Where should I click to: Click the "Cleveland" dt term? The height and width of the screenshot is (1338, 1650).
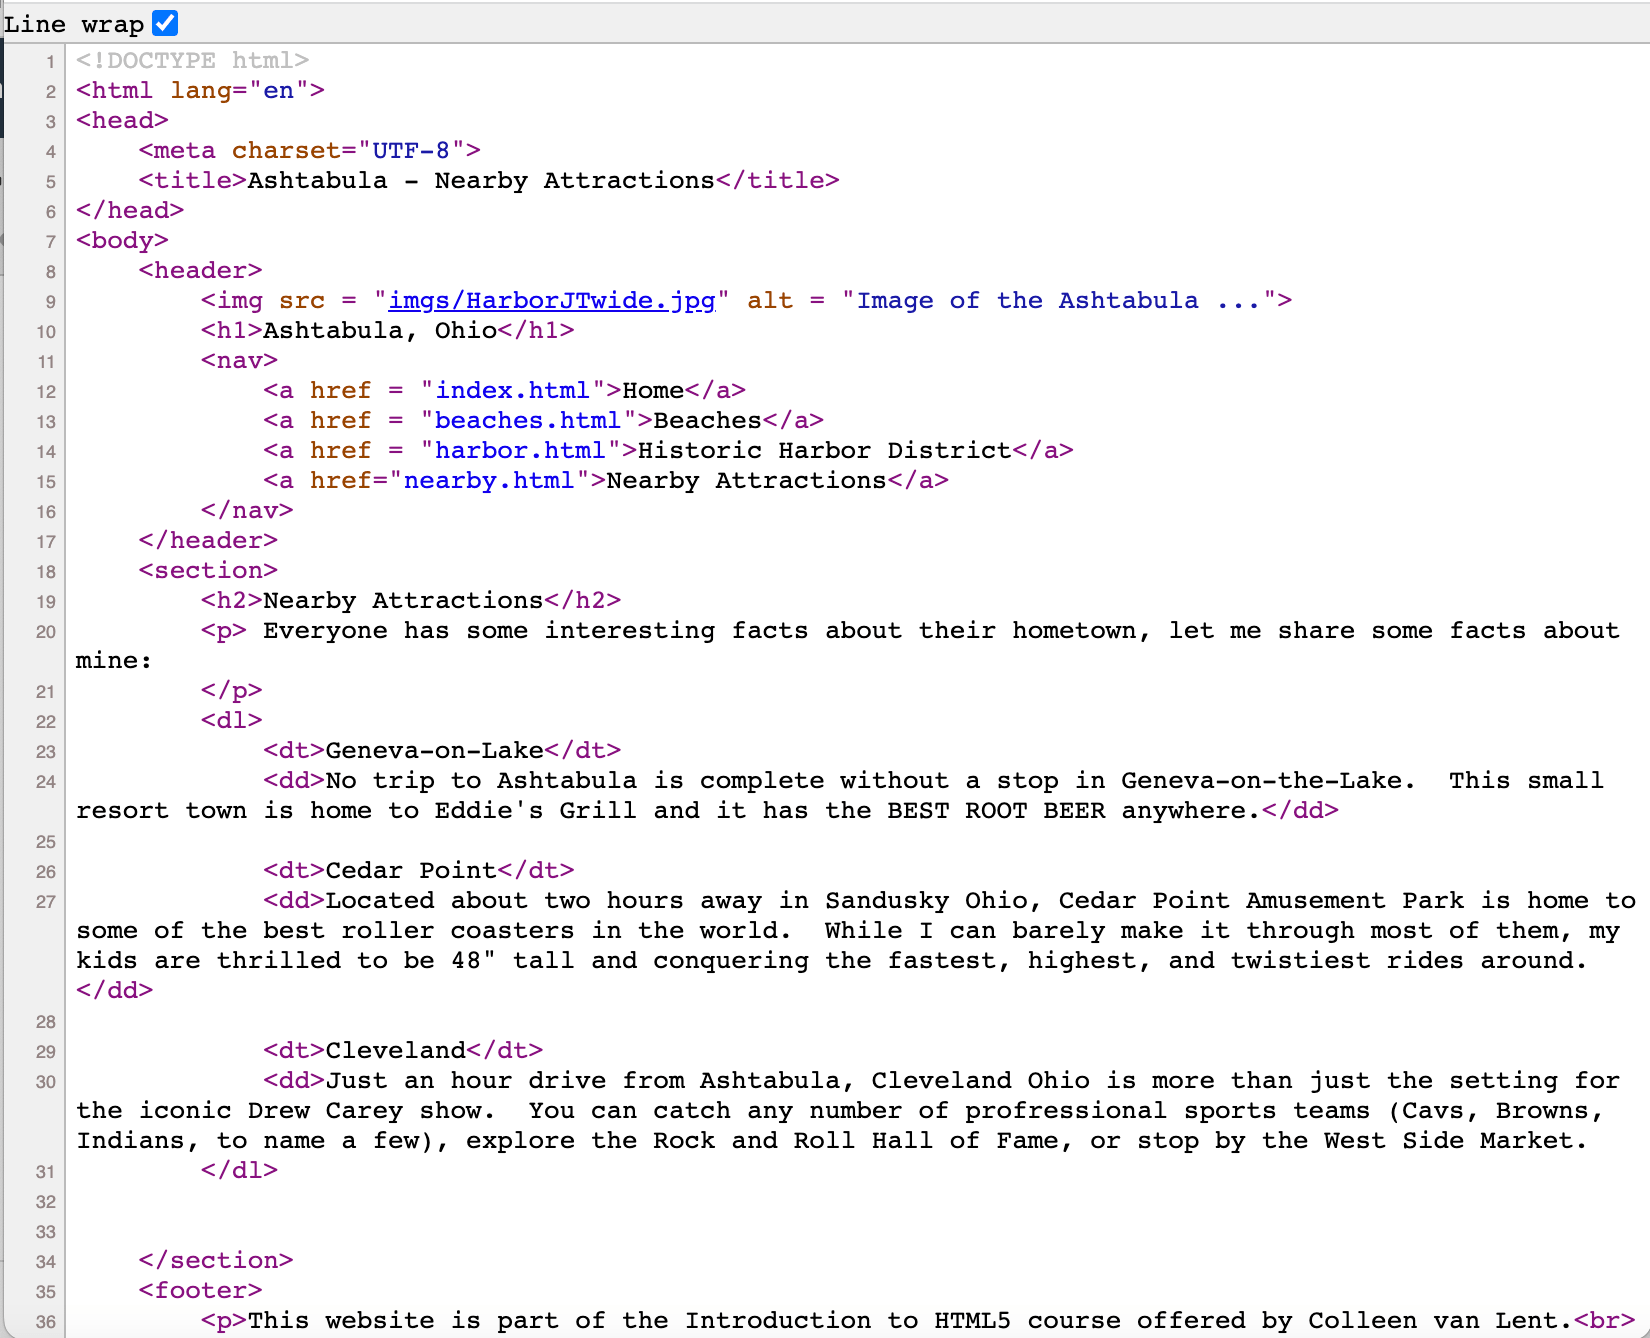396,1050
